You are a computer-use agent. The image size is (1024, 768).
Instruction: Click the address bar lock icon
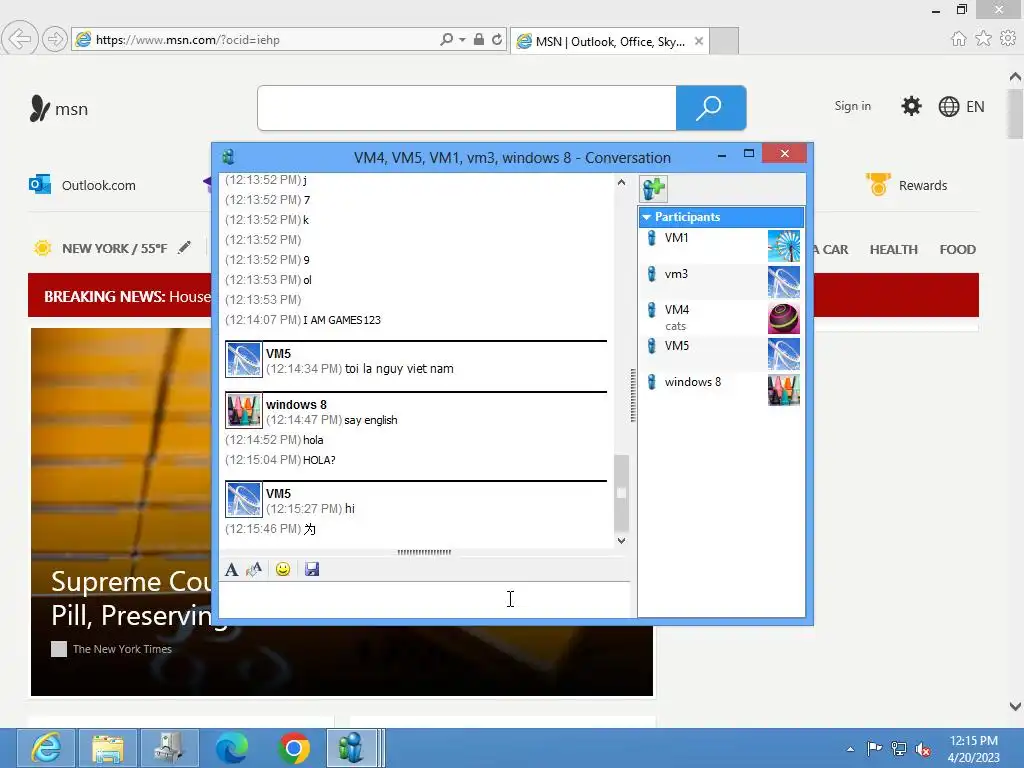479,39
